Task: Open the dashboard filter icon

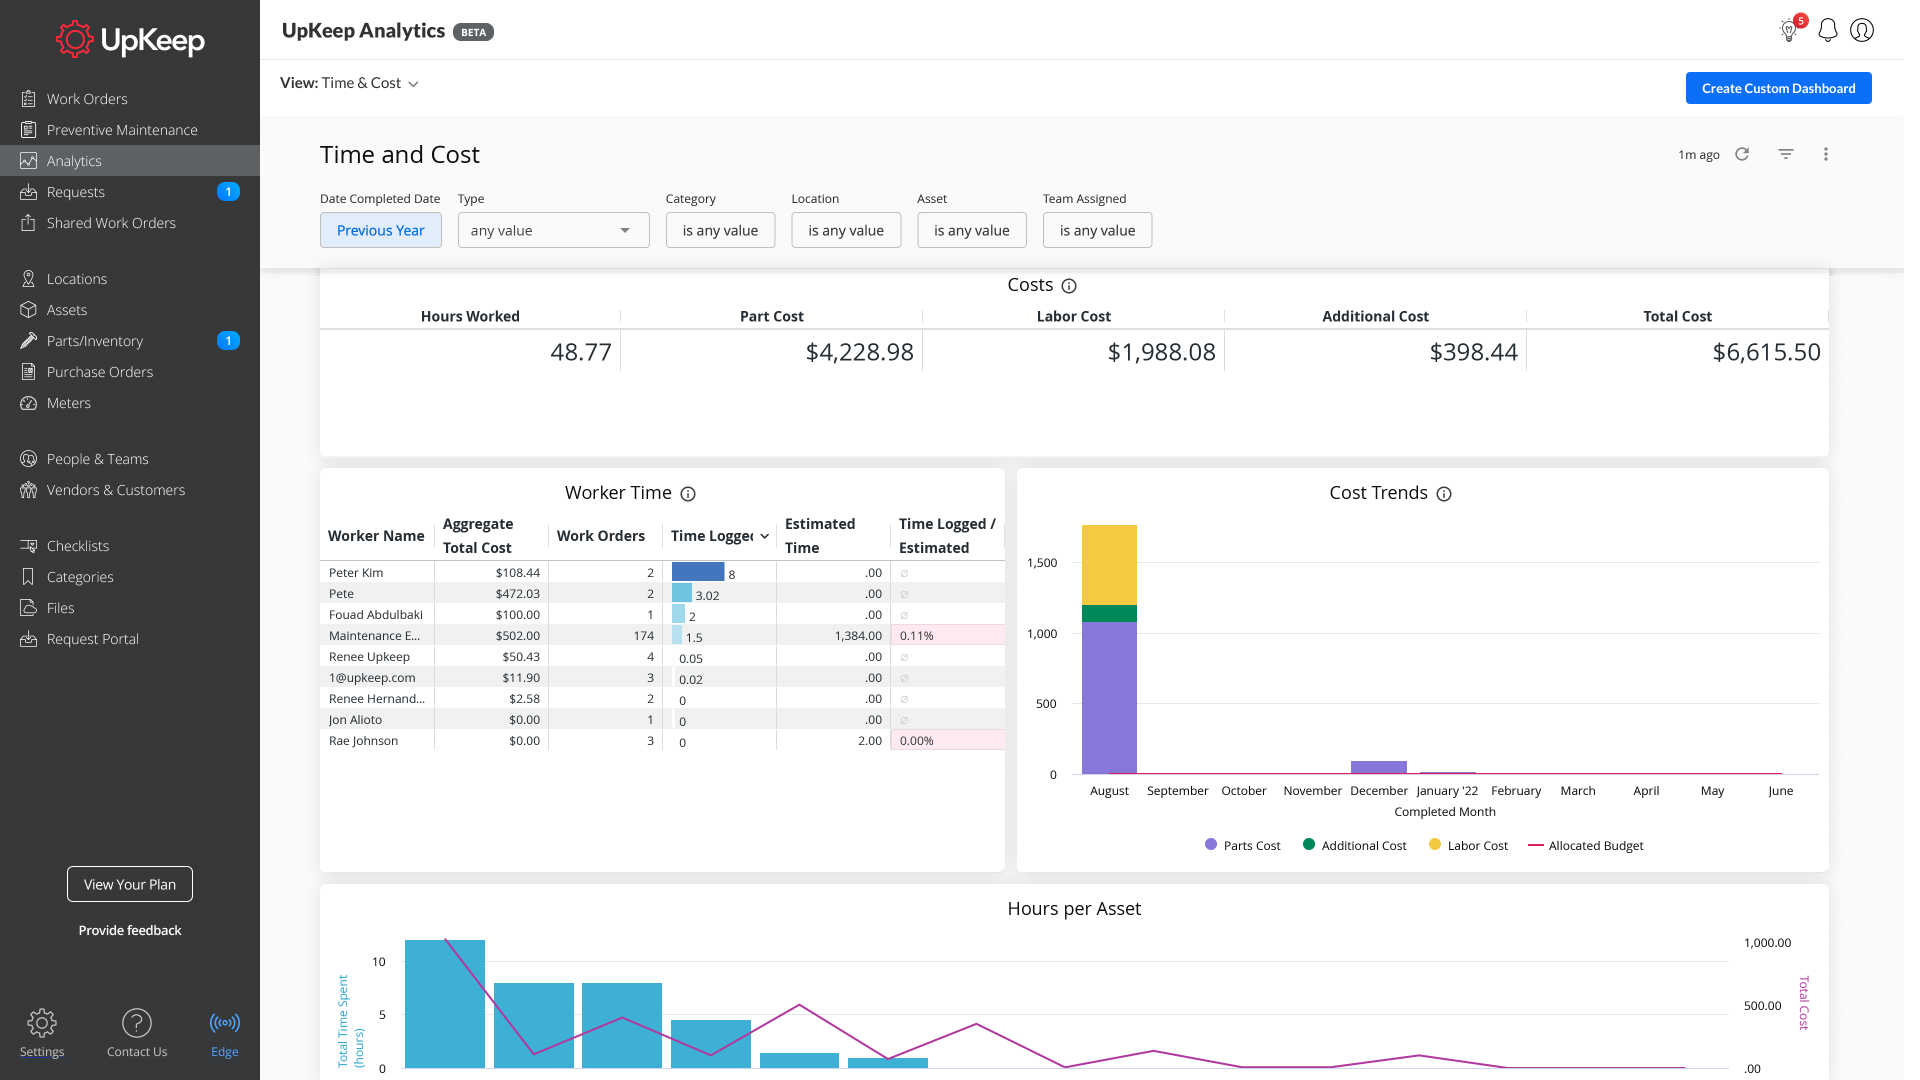Action: [x=1785, y=154]
